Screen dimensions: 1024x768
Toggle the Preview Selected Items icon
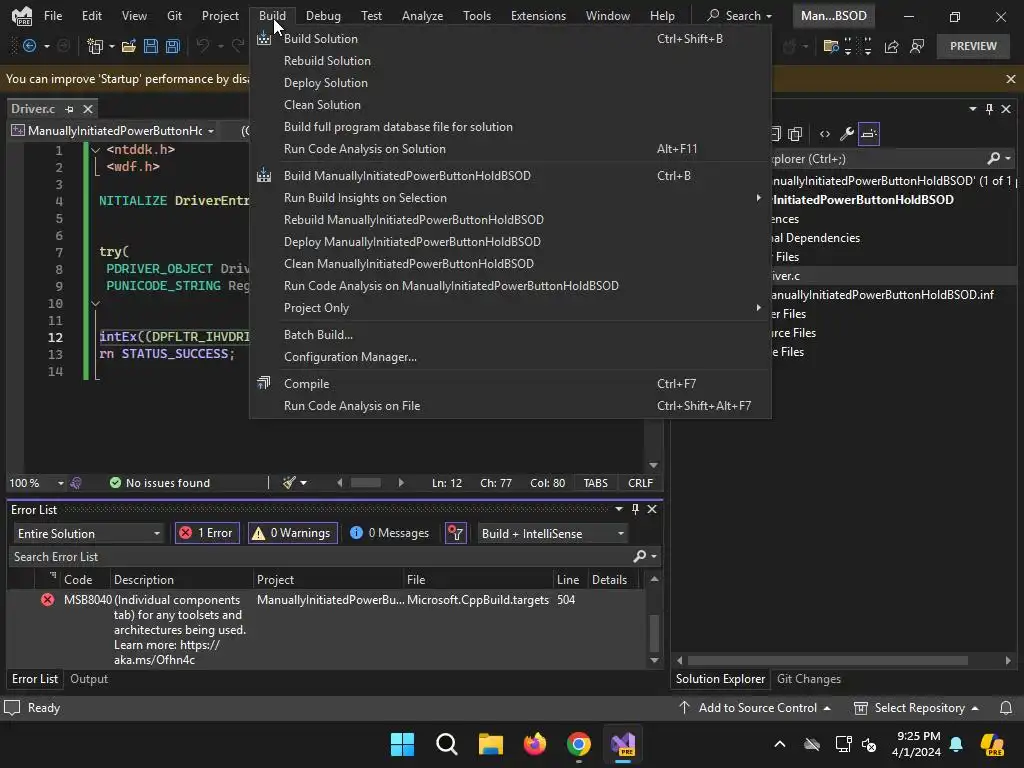tap(869, 134)
